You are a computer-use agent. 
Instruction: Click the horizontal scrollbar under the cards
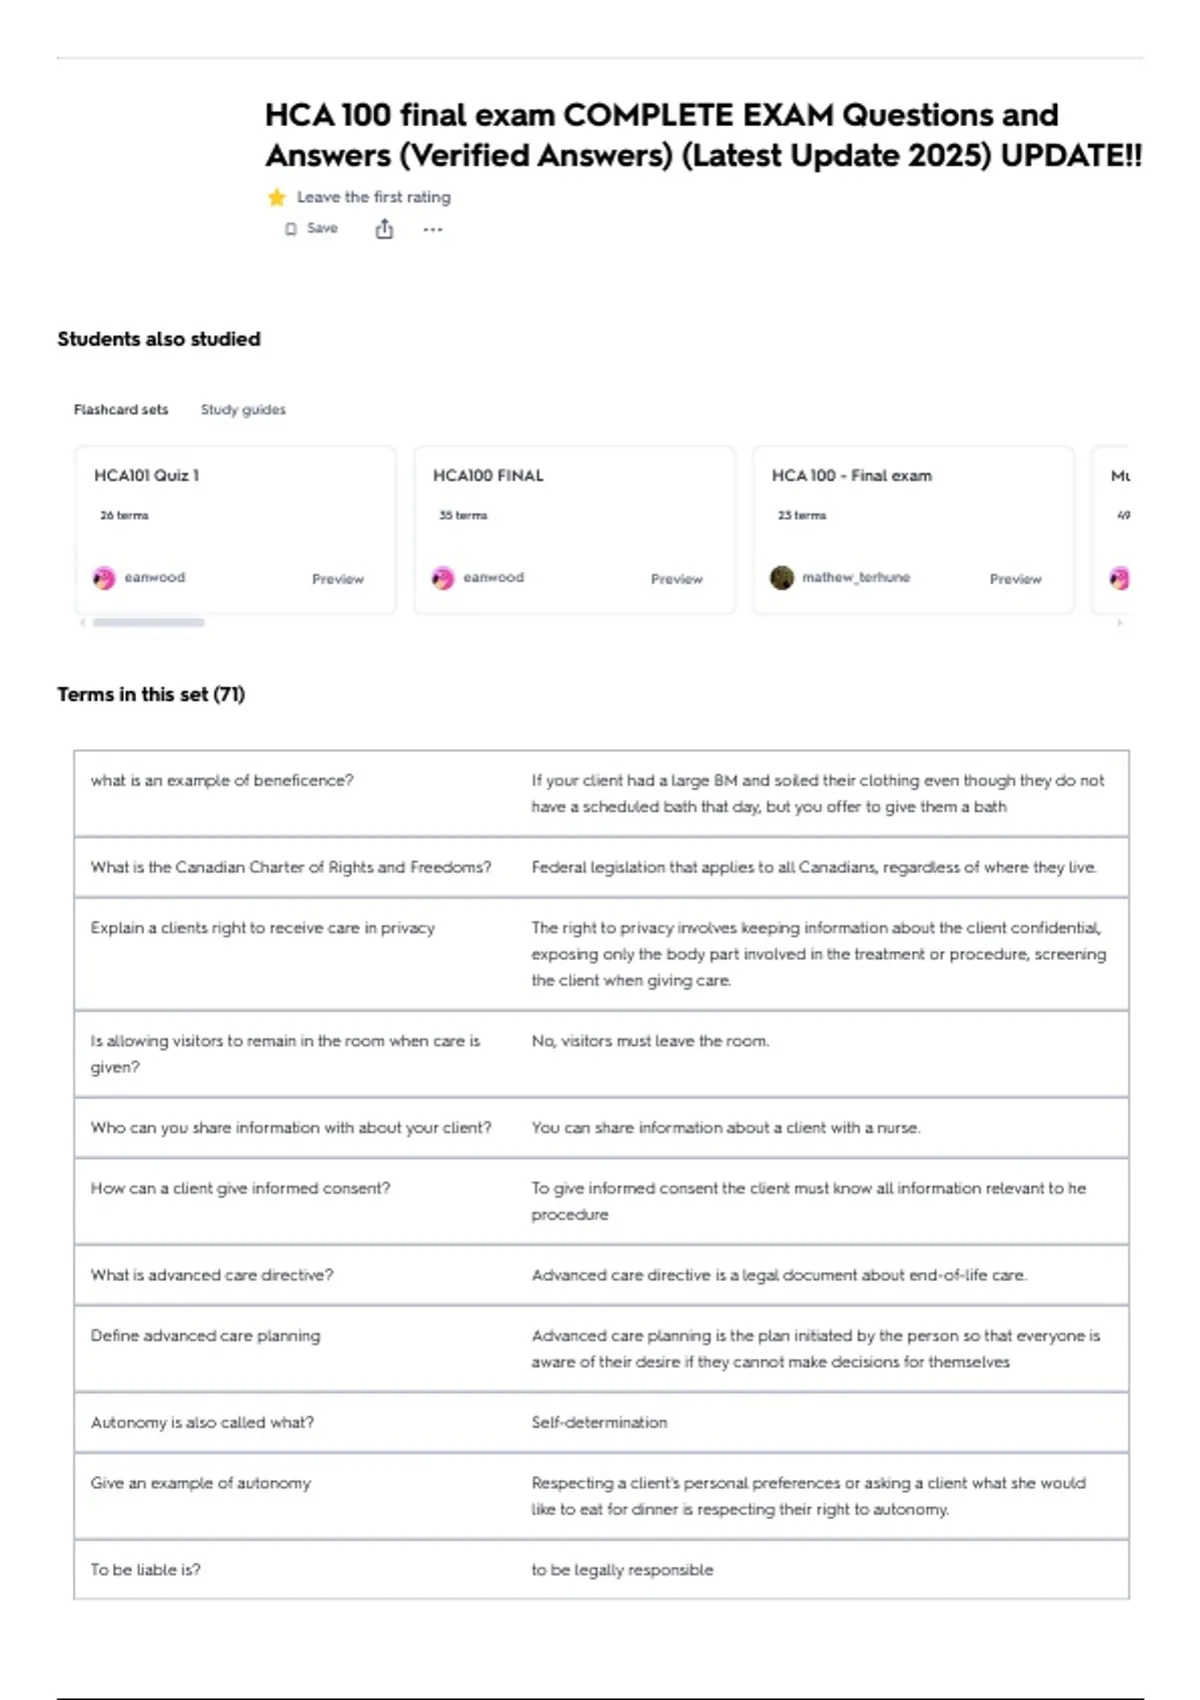point(148,622)
